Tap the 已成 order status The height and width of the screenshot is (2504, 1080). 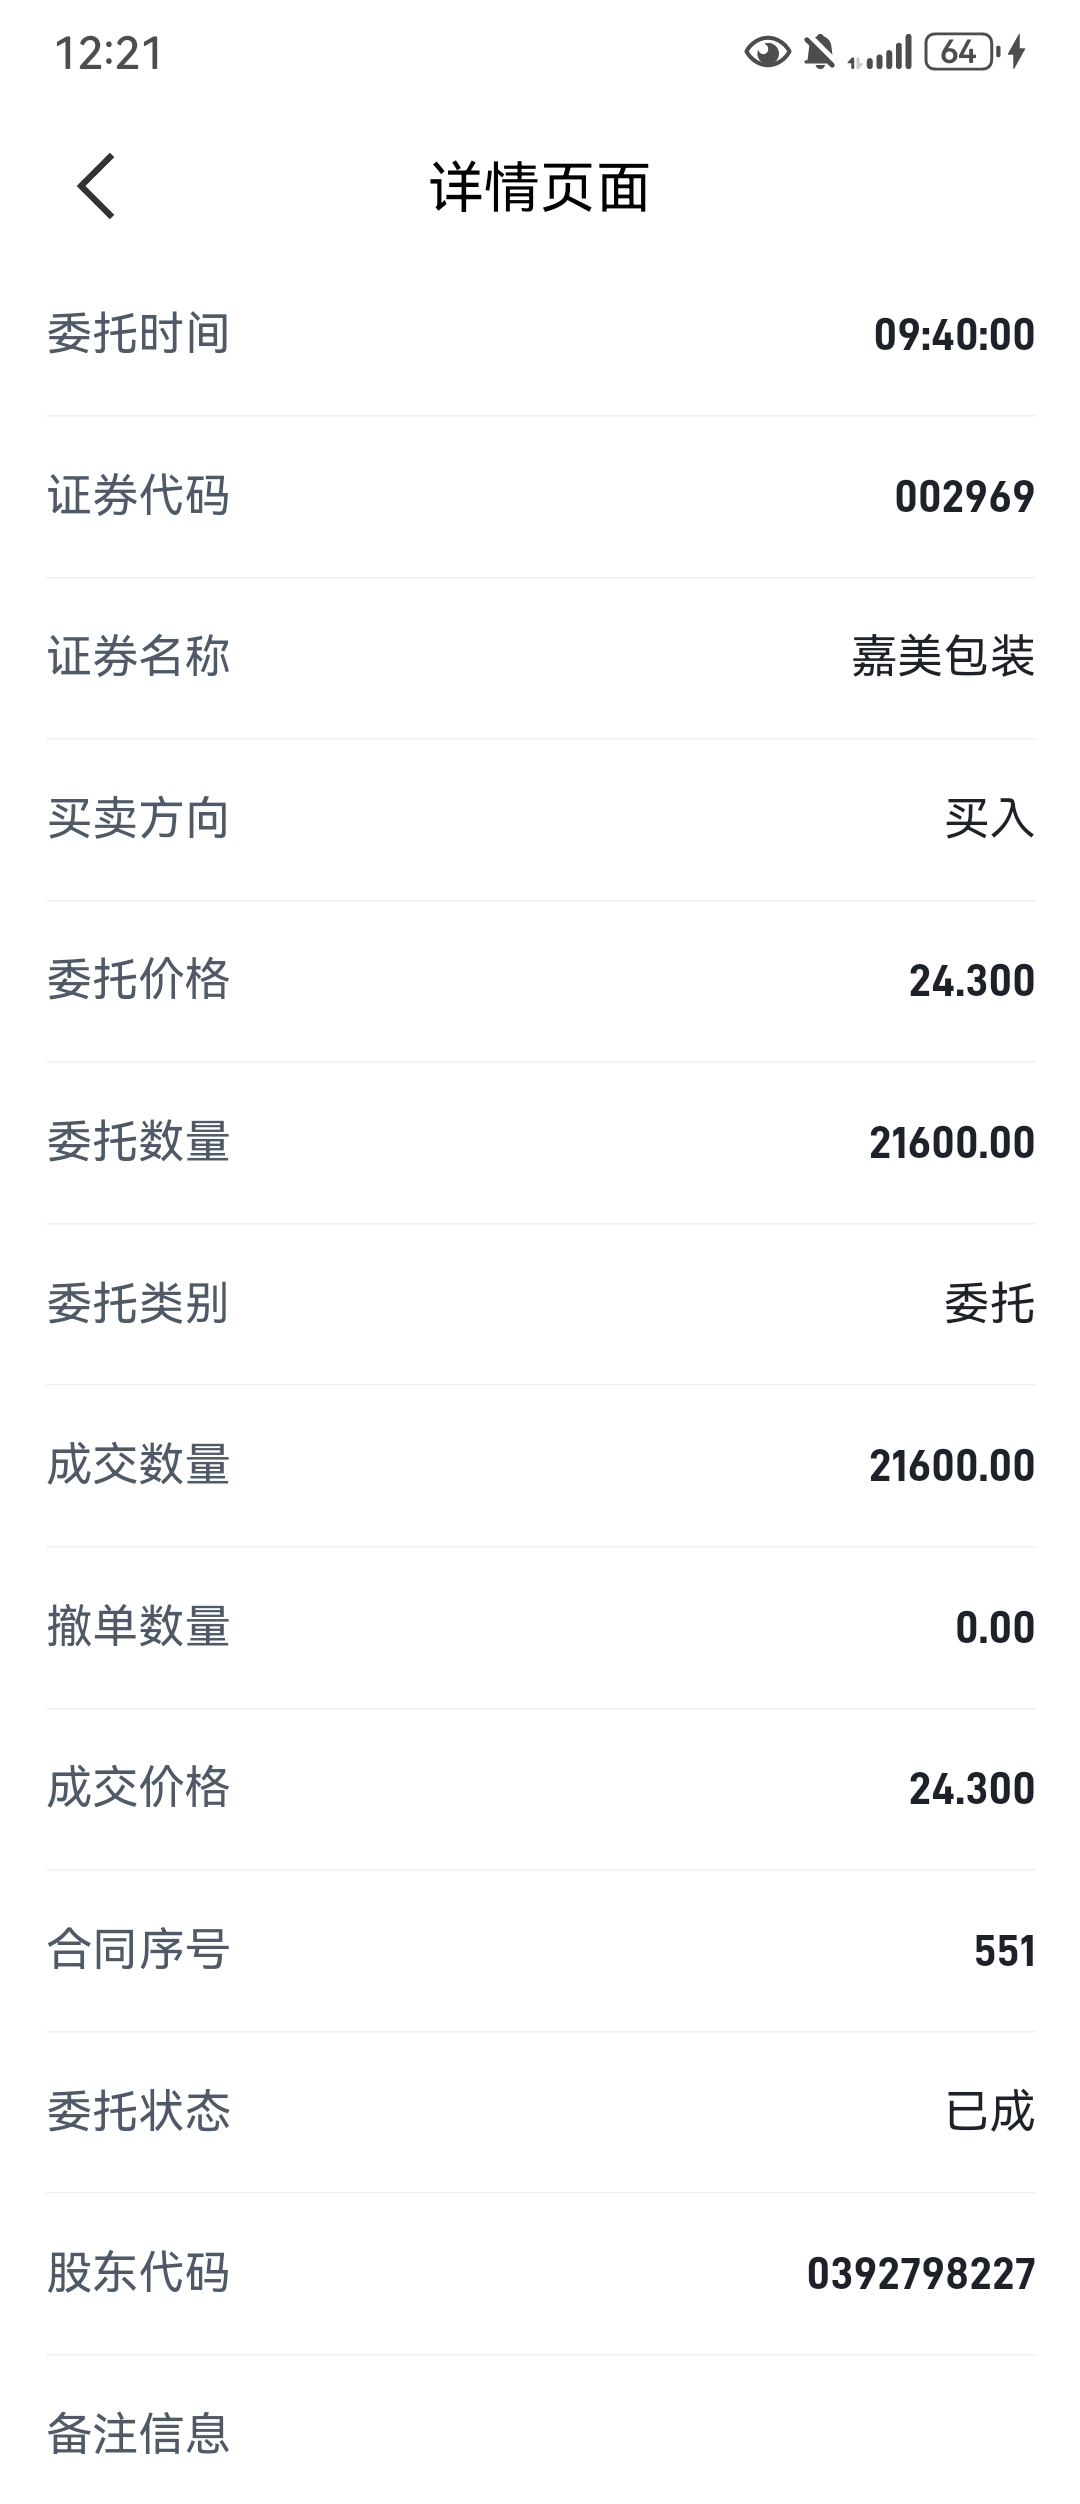pos(989,2112)
